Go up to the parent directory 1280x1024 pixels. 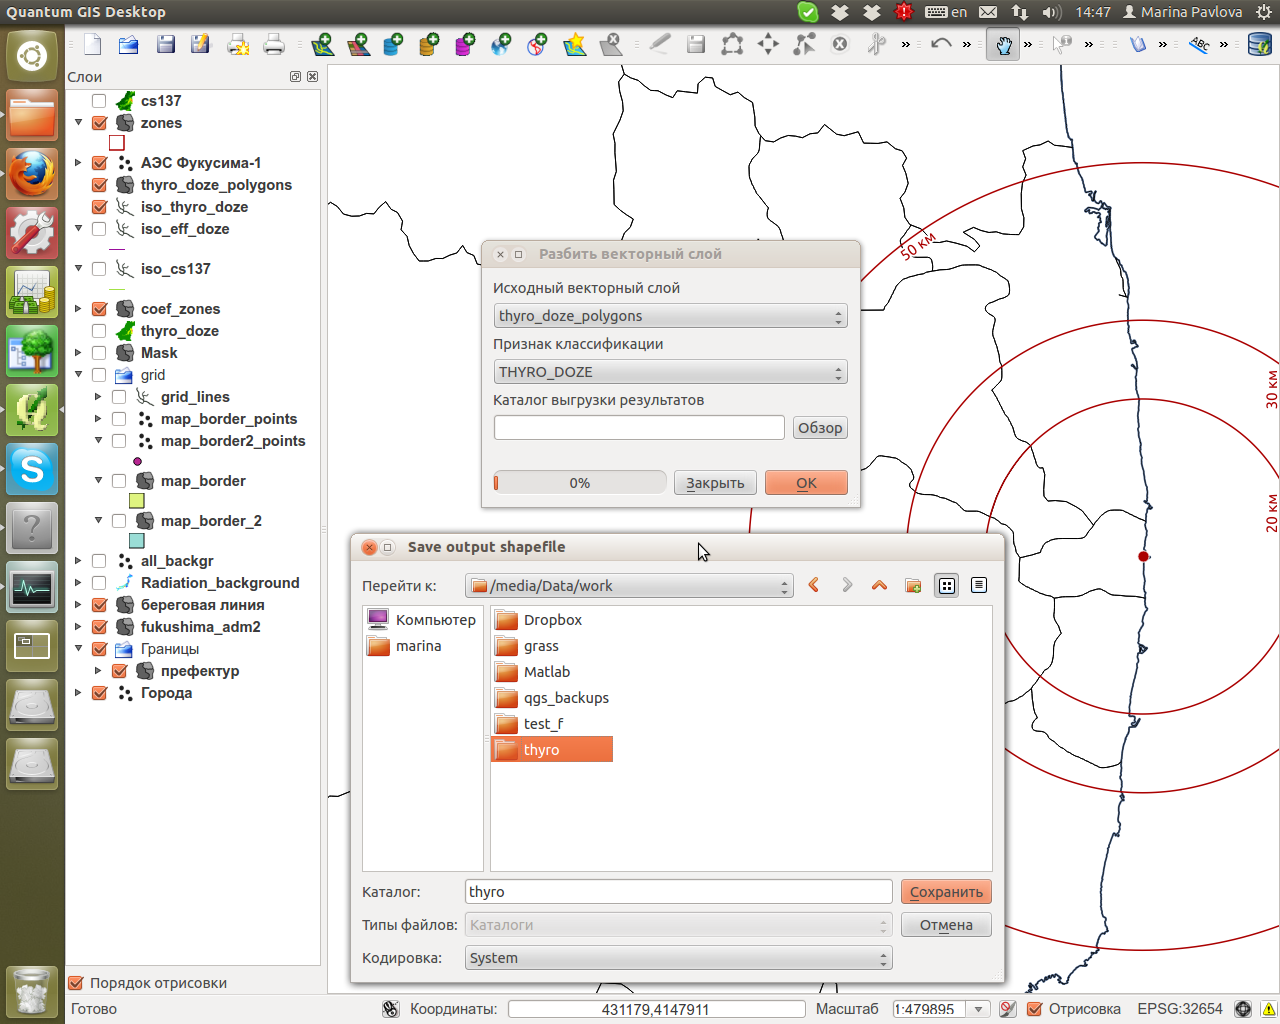[x=879, y=586]
